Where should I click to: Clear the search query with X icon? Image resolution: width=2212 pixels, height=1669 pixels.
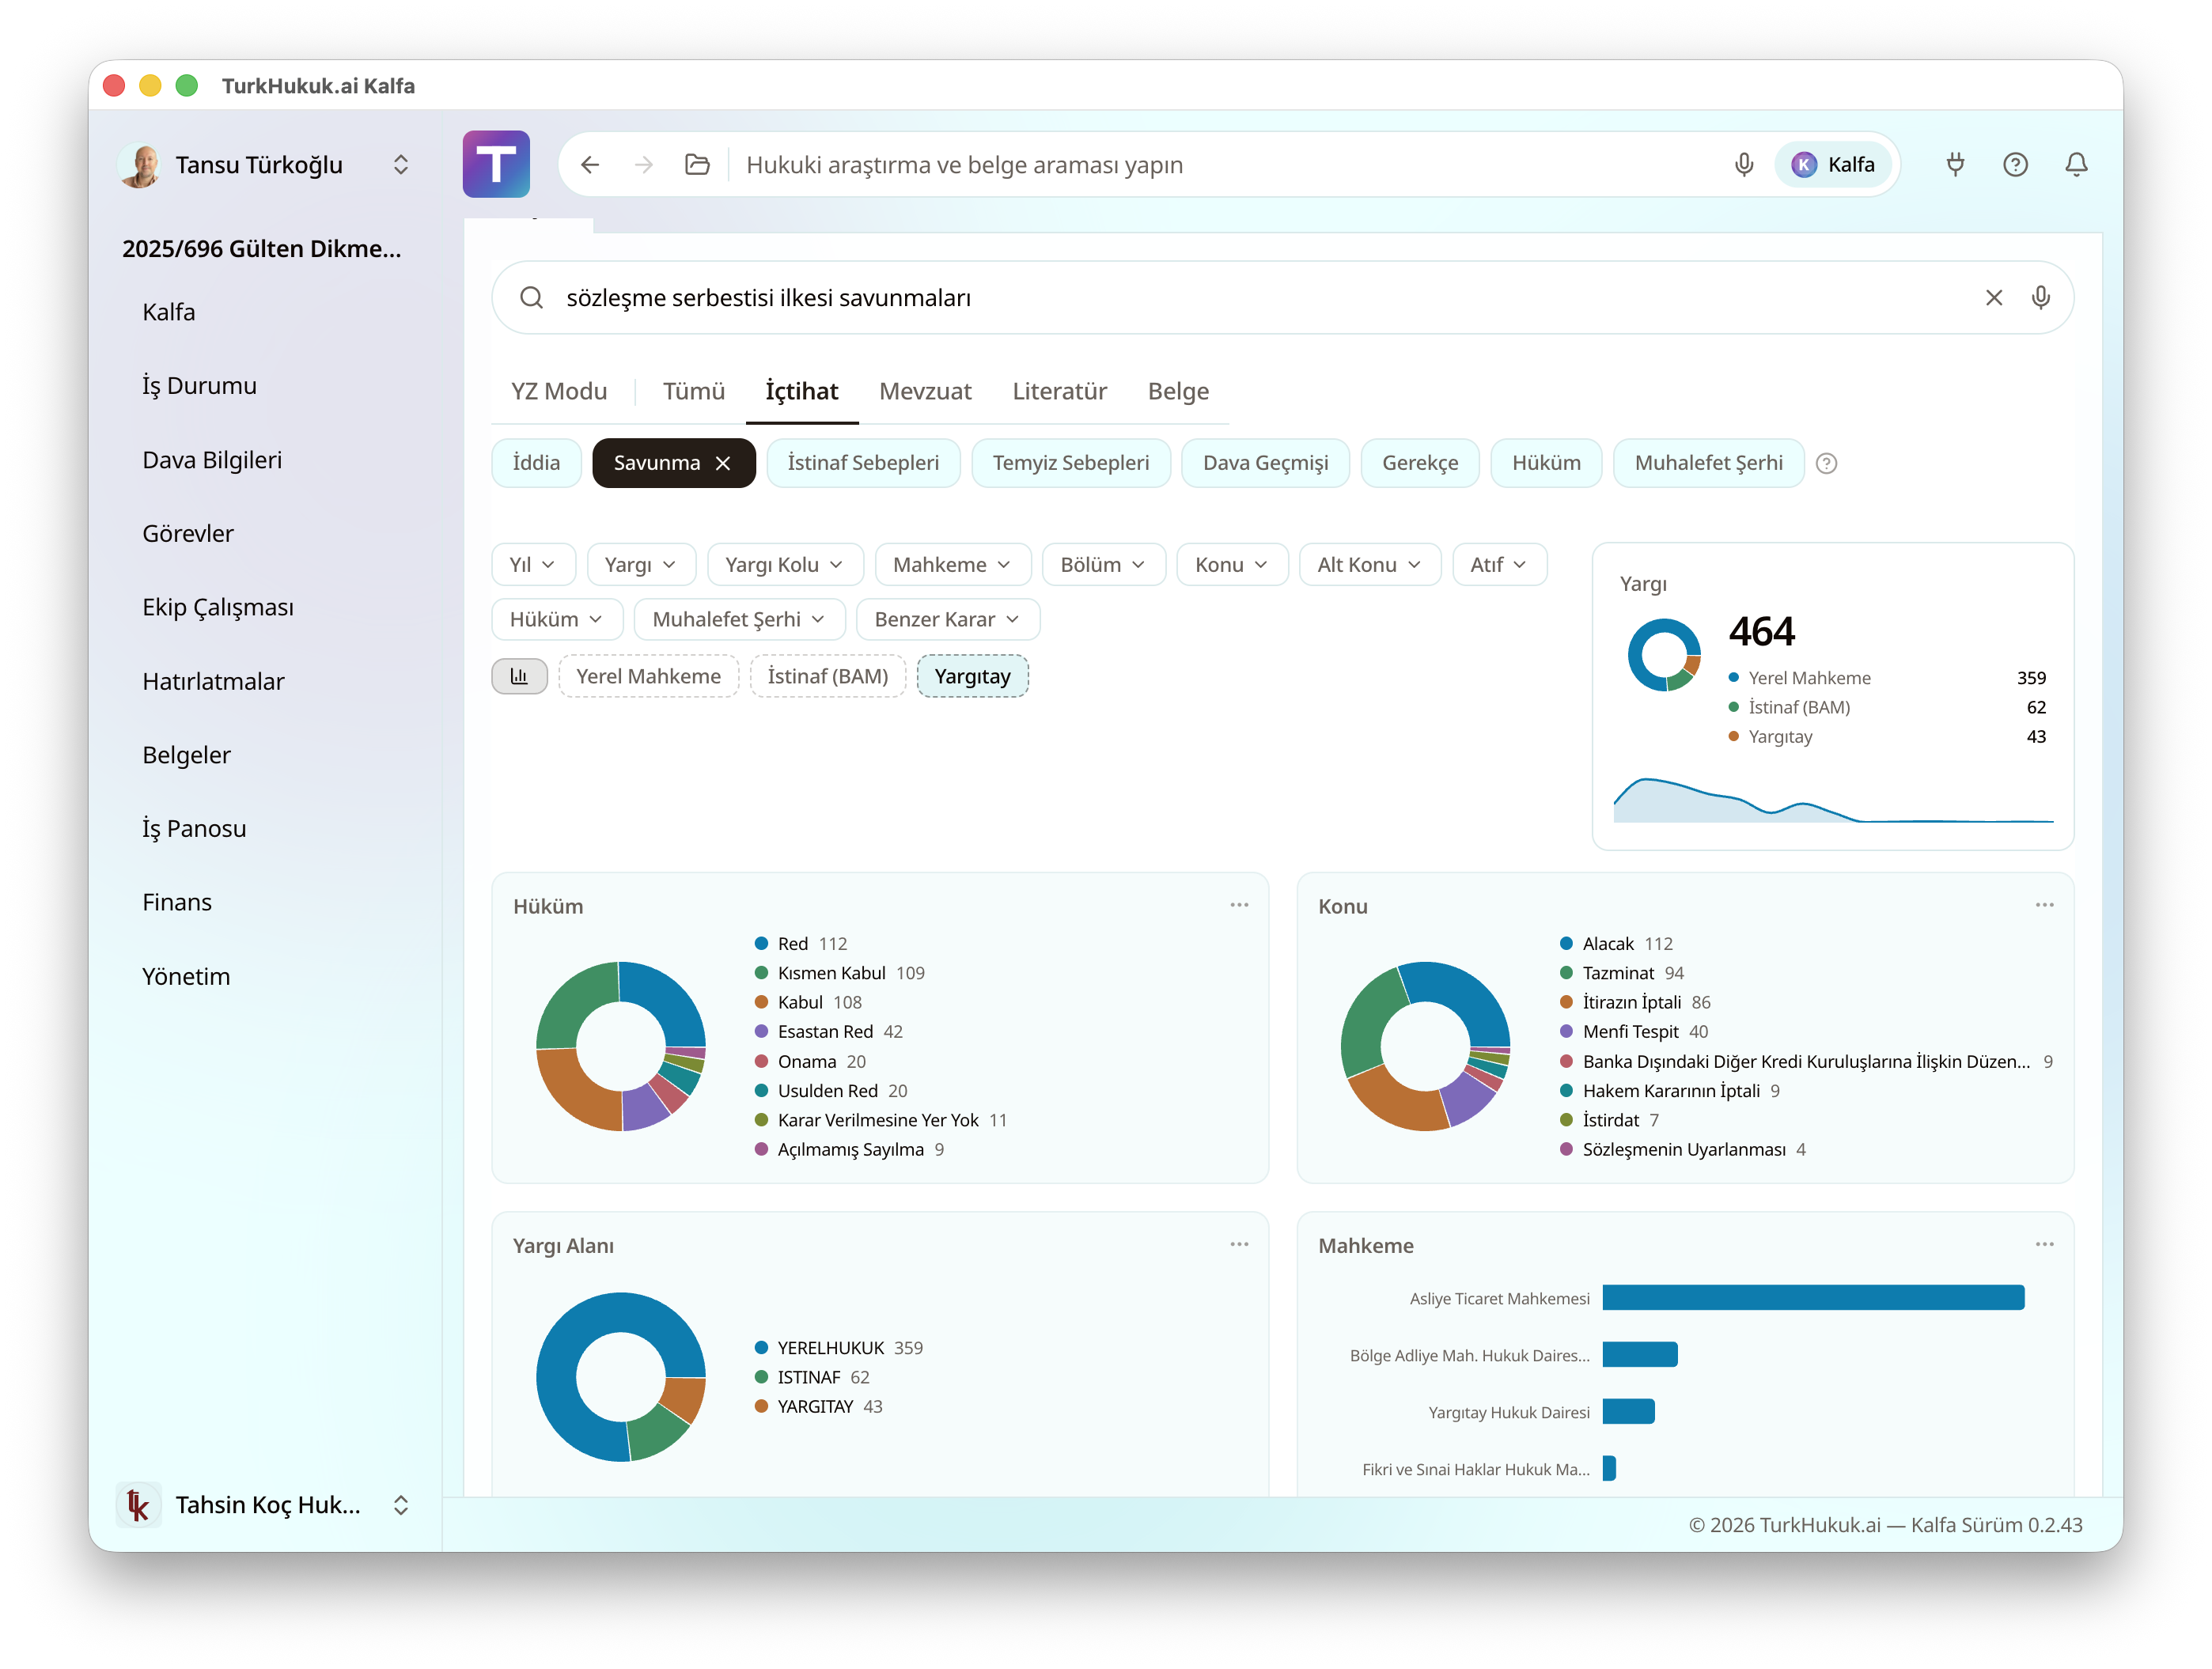1993,298
